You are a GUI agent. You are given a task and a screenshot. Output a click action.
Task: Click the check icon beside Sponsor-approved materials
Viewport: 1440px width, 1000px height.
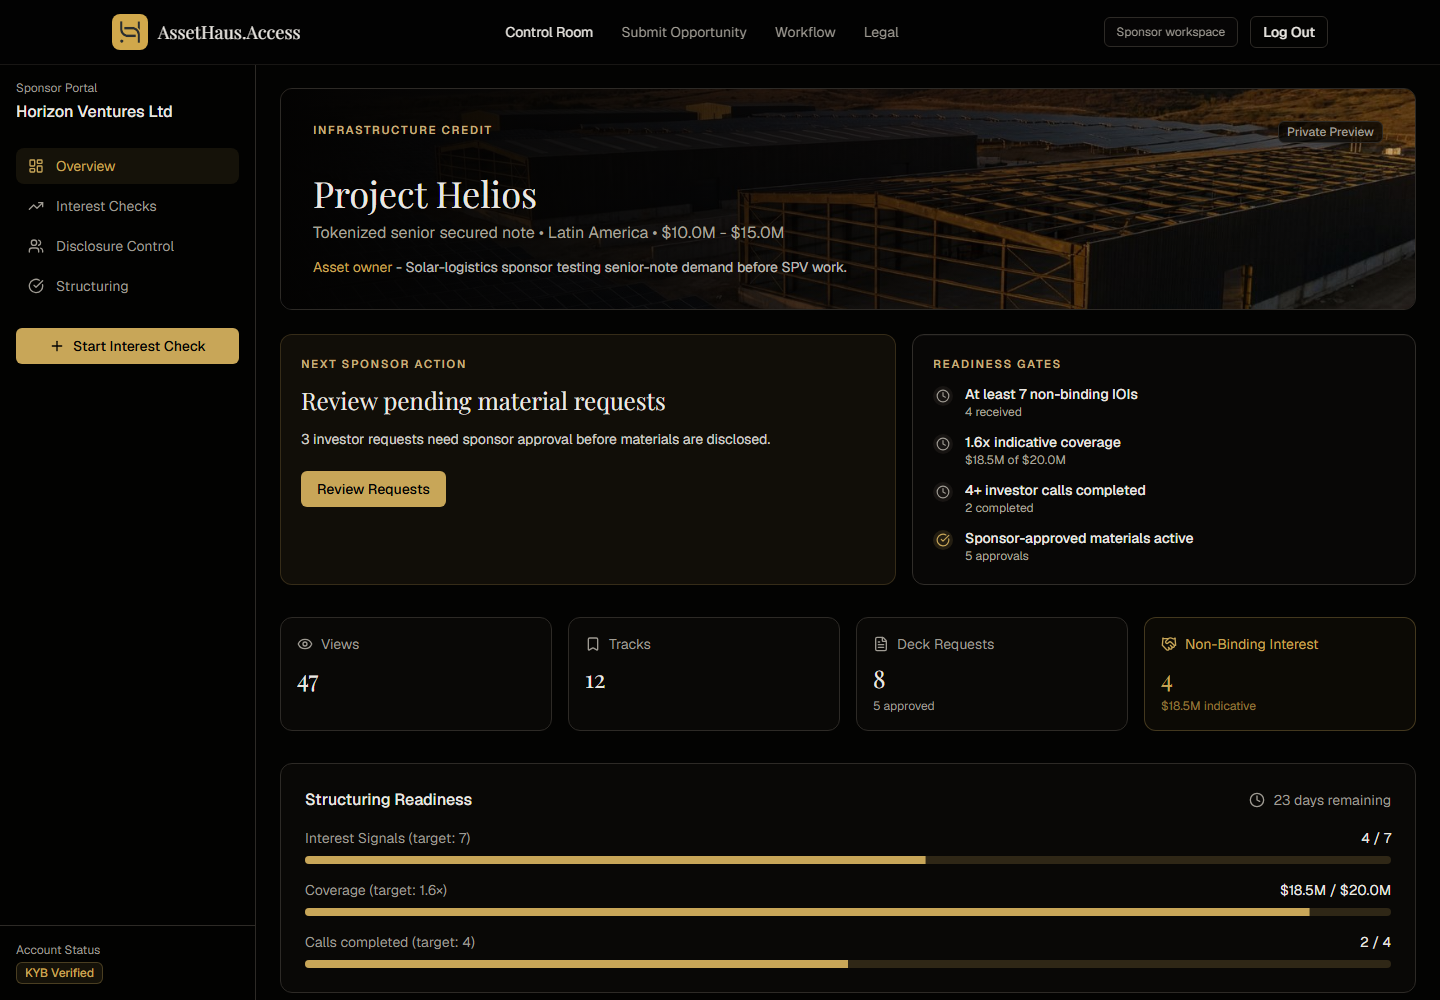tap(943, 540)
